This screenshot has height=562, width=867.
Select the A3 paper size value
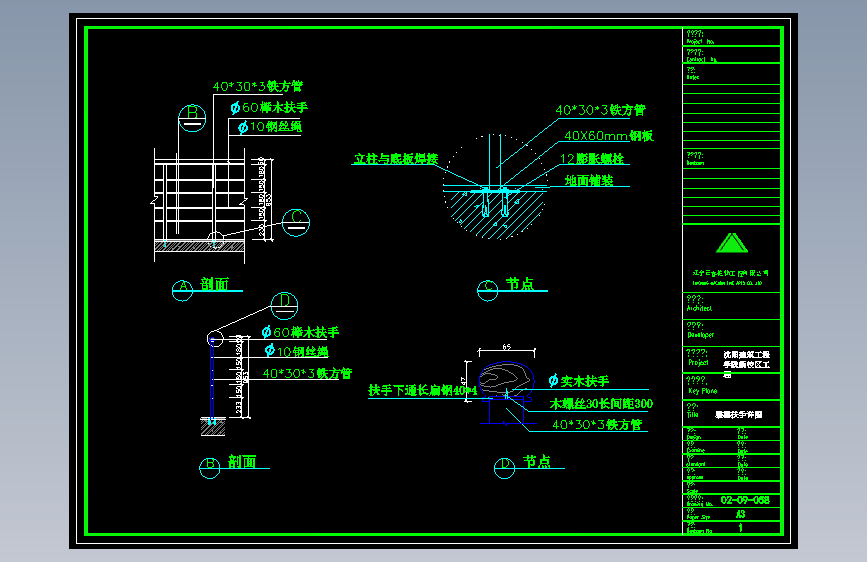(x=740, y=514)
